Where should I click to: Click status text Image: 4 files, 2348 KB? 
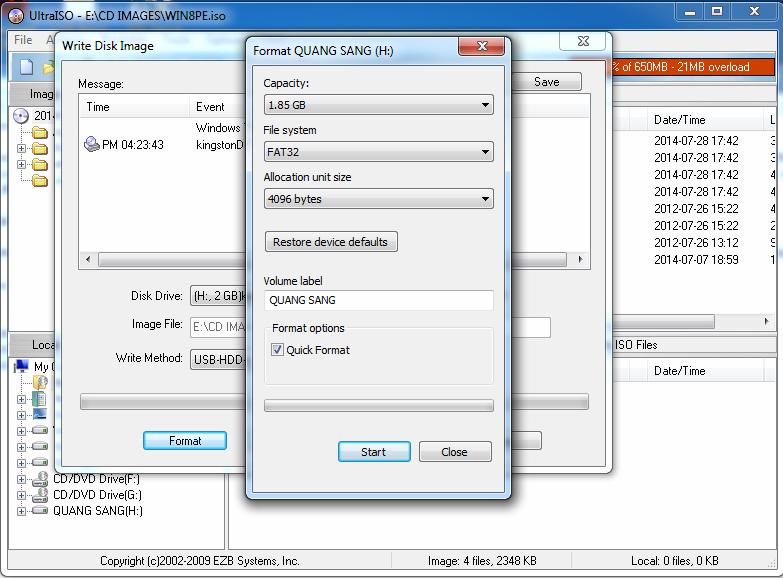tap(482, 561)
